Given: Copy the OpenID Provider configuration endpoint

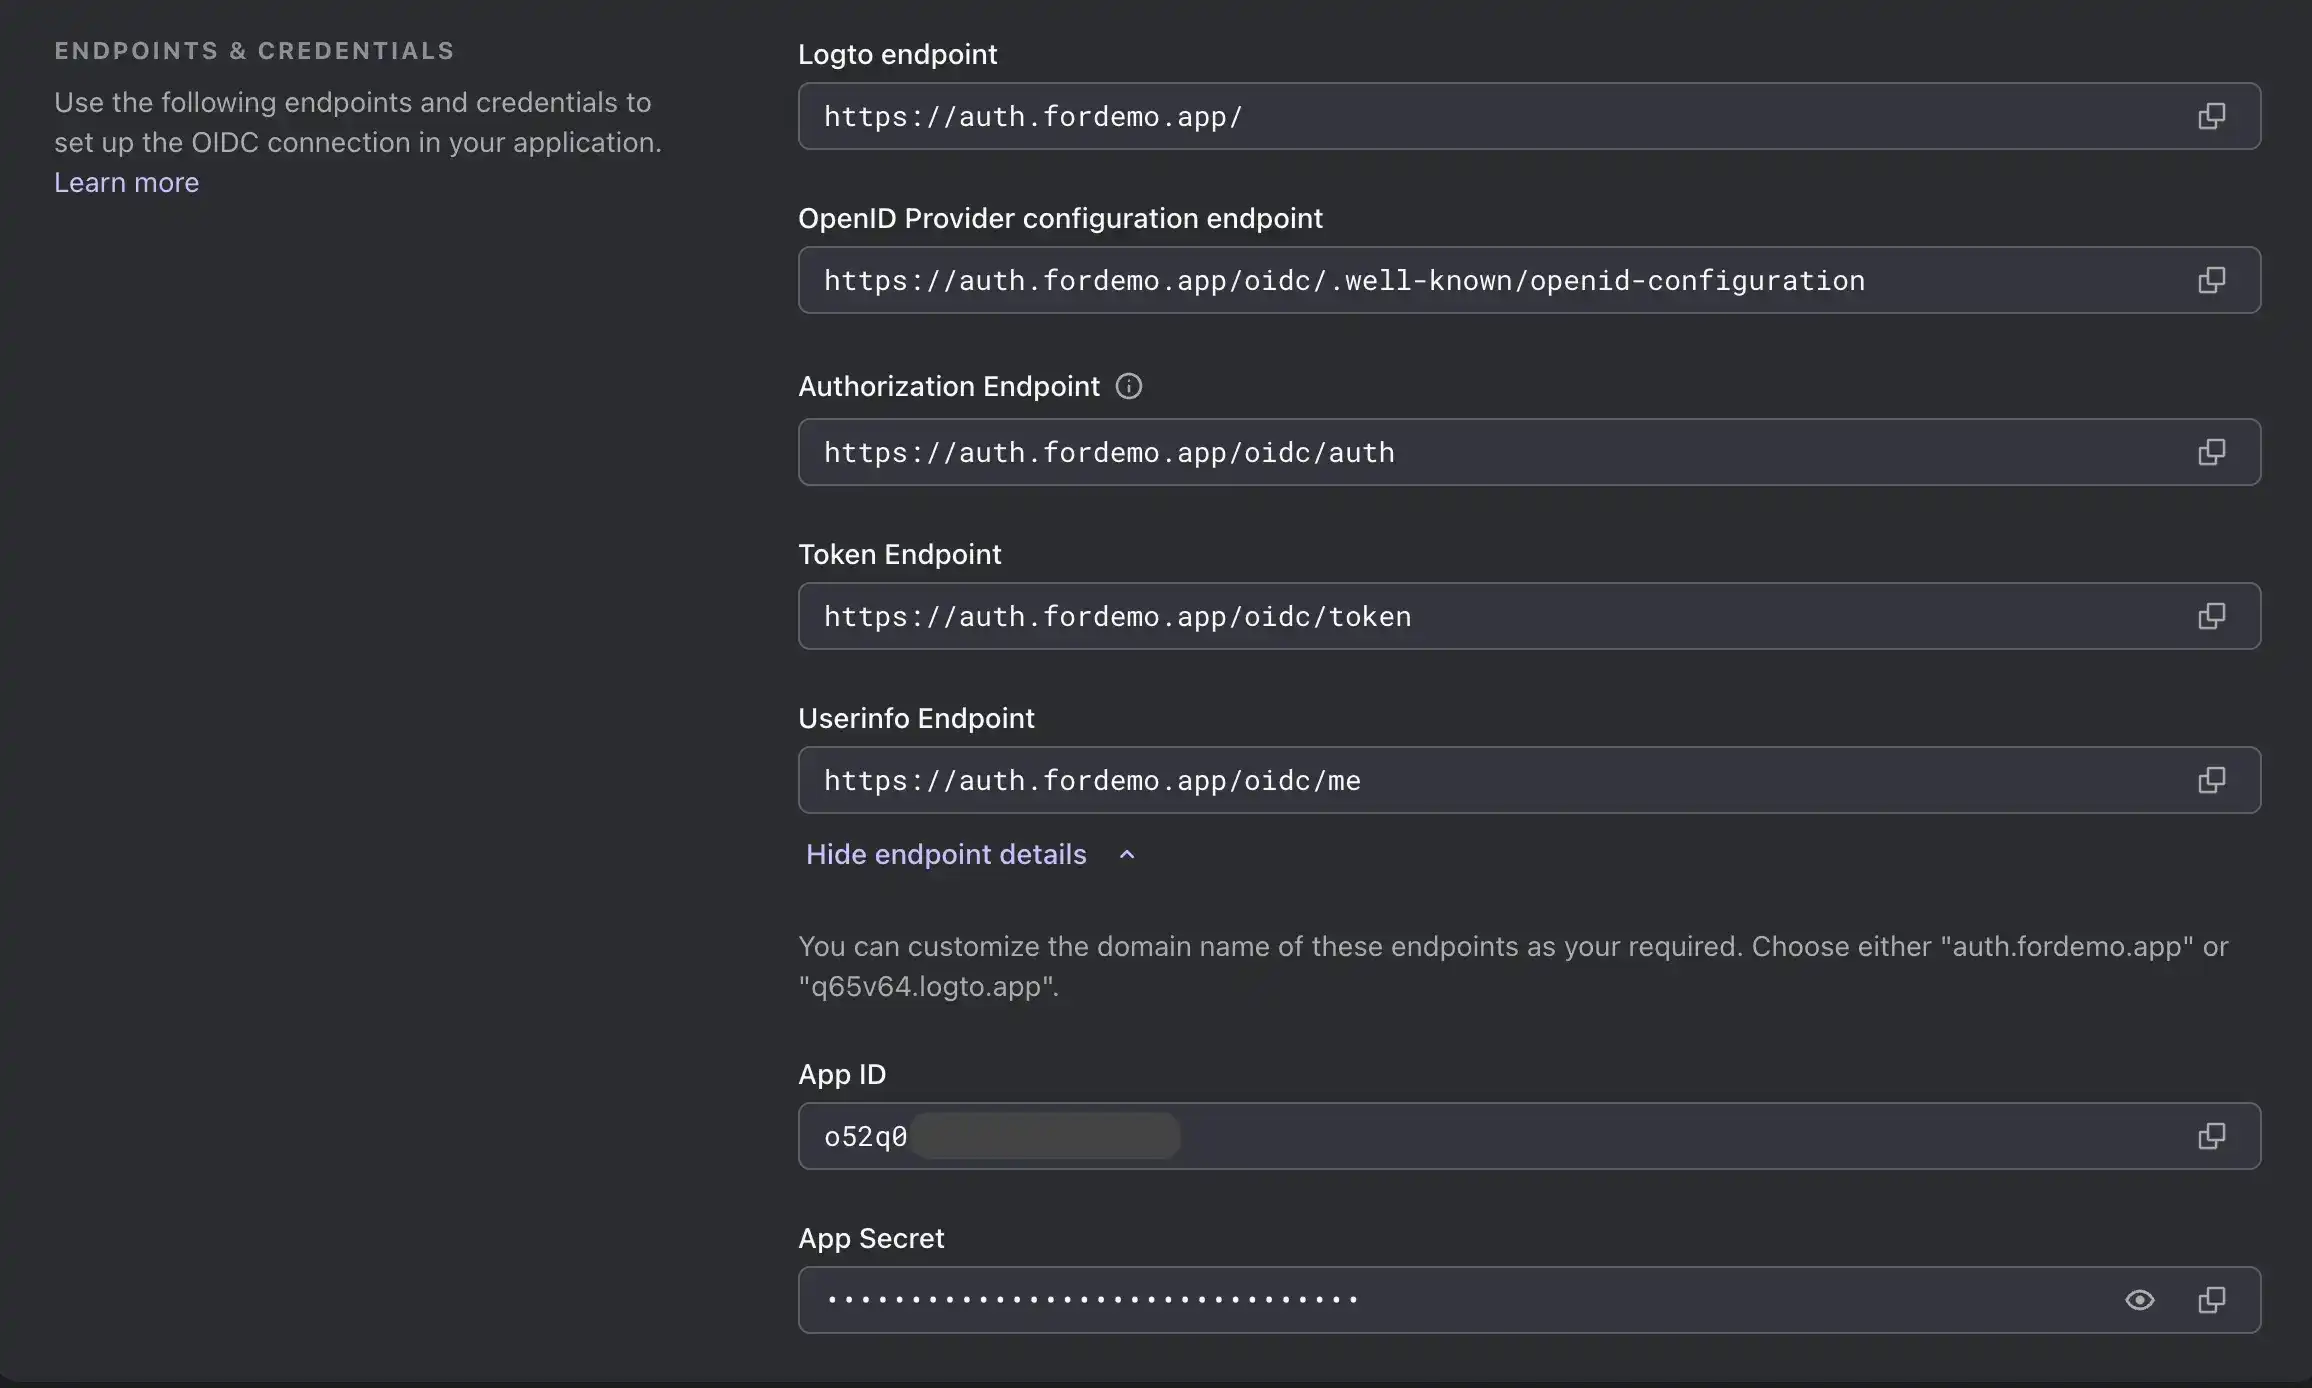Looking at the screenshot, I should click(x=2211, y=280).
